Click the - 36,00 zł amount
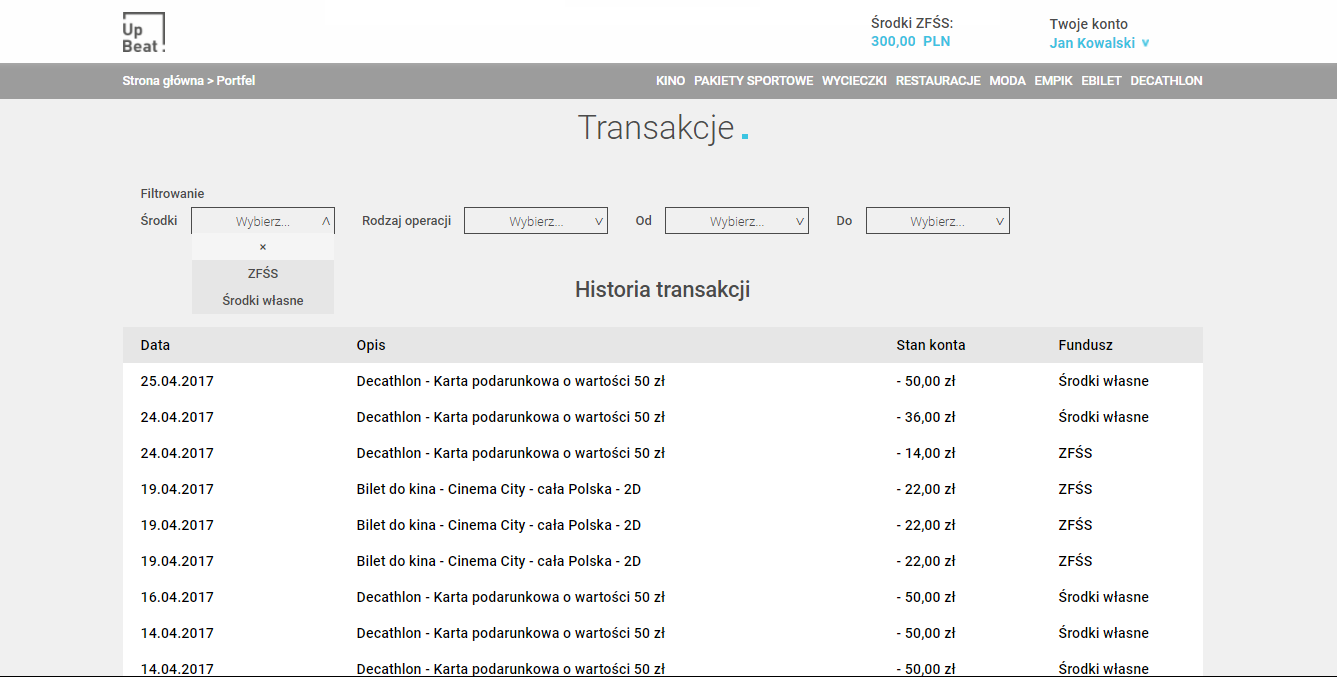The width and height of the screenshot is (1337, 677). (926, 417)
